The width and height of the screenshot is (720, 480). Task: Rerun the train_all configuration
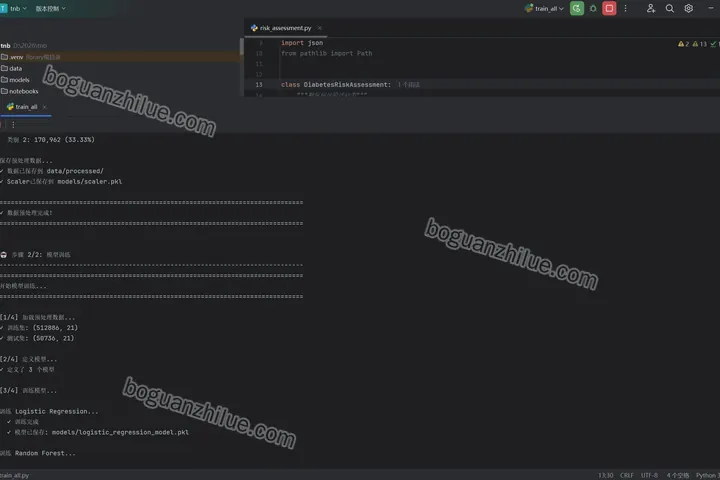point(577,8)
